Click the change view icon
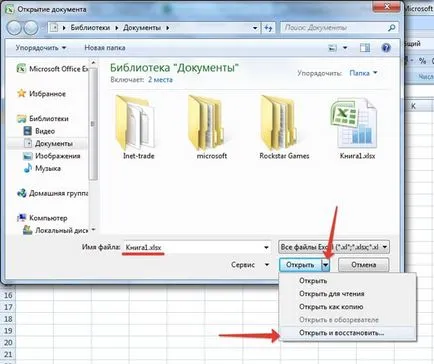Viewport: 434px width, 364px height. [x=333, y=48]
